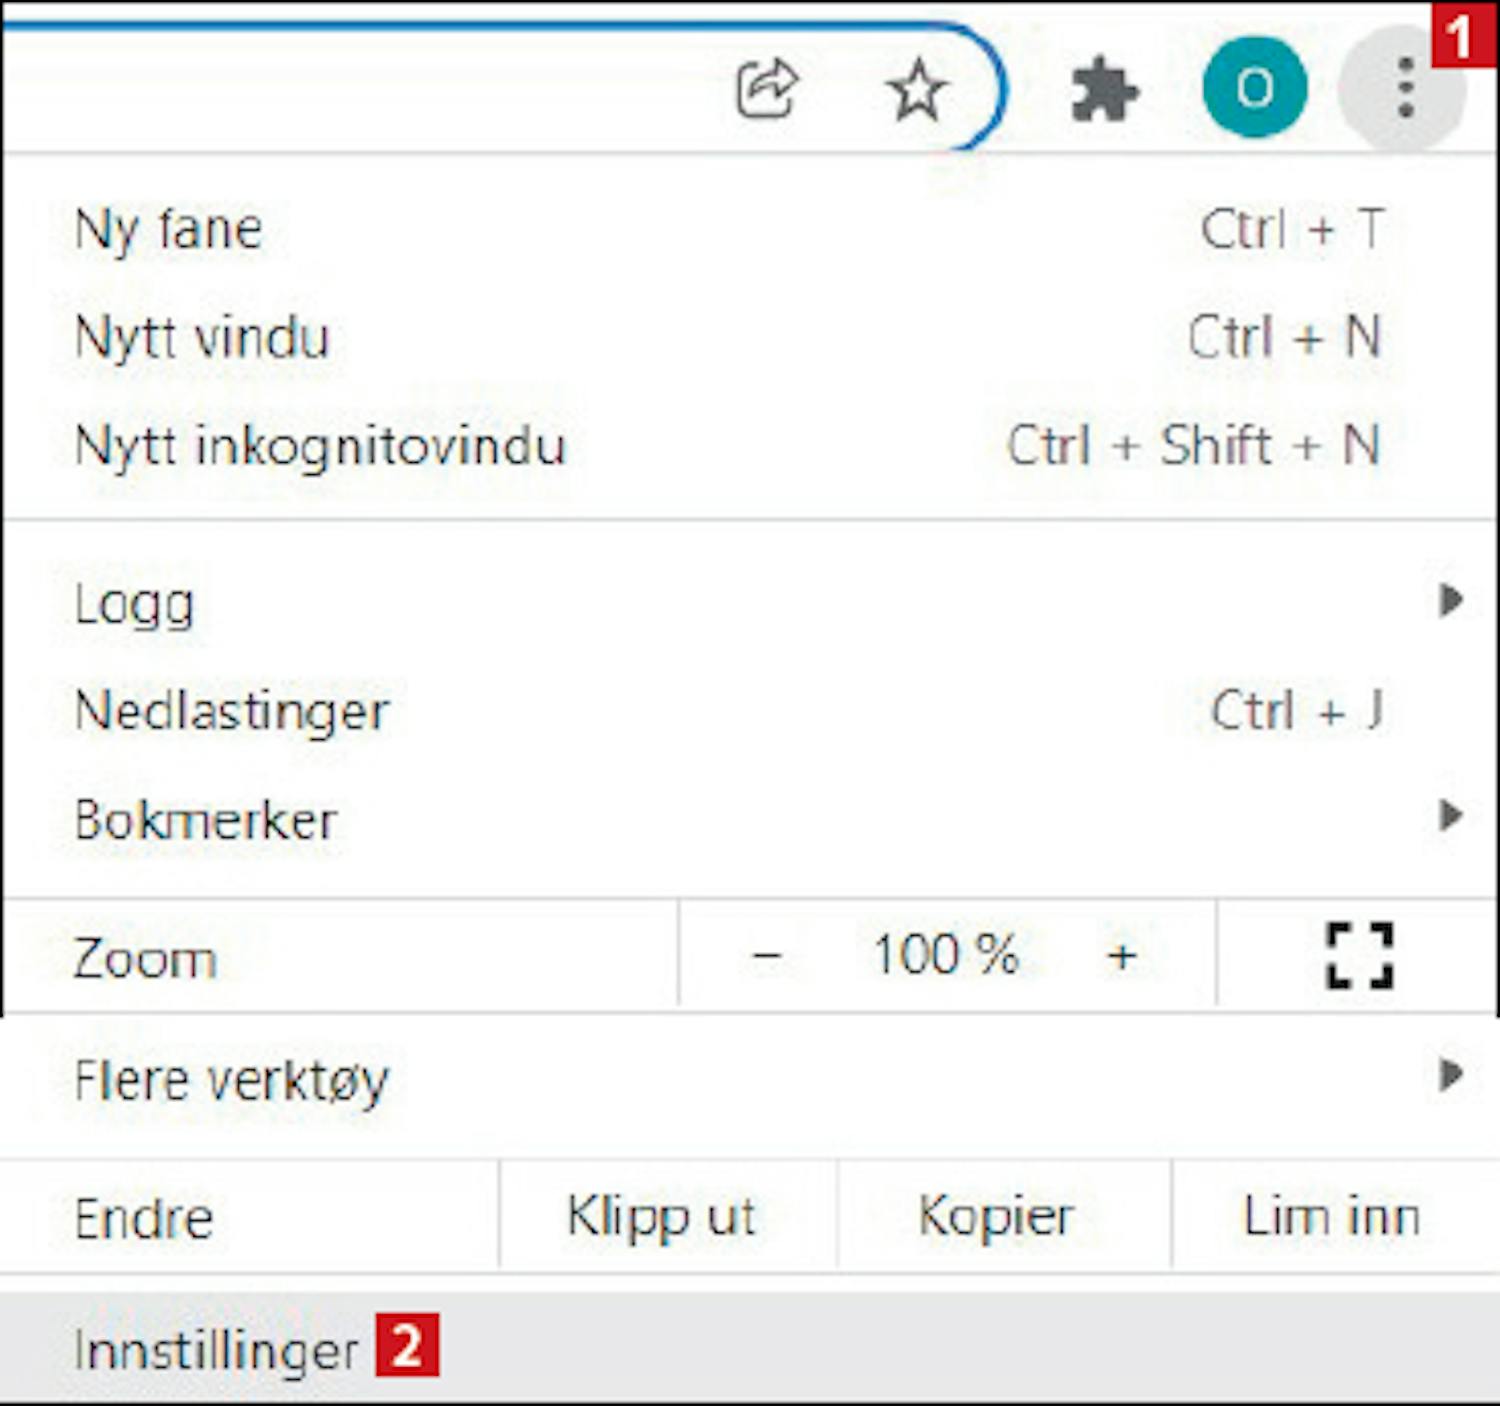Expand the Flere verktøy submenu
This screenshot has width=1500, height=1406.
pyautogui.click(x=750, y=1079)
